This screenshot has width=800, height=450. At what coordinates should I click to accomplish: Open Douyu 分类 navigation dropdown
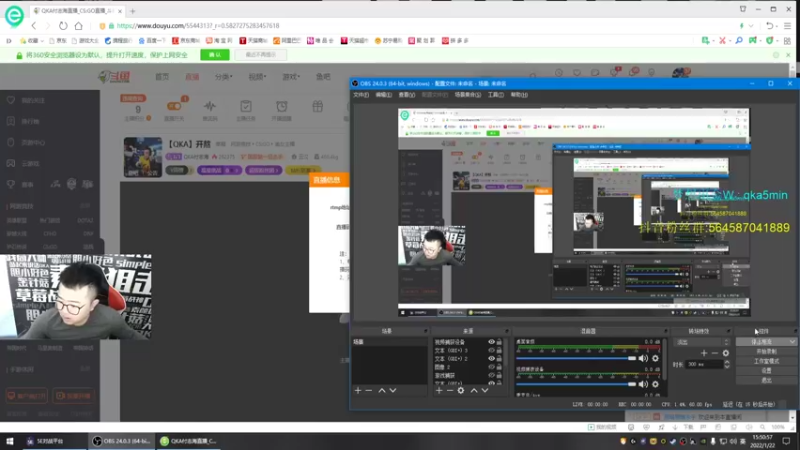click(223, 77)
